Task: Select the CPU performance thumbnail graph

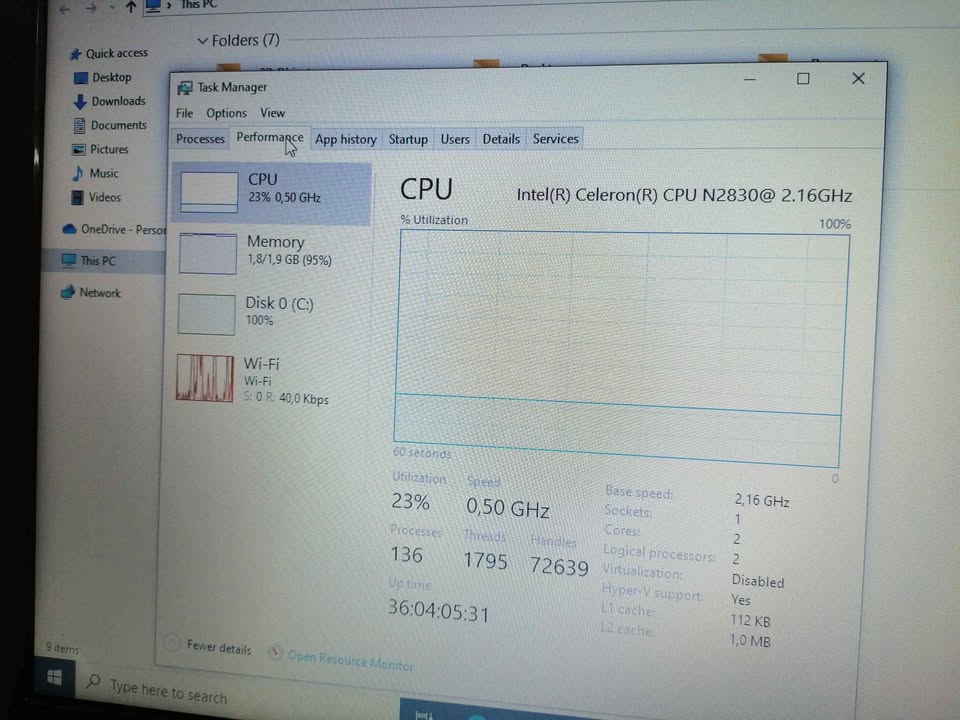Action: coord(210,191)
